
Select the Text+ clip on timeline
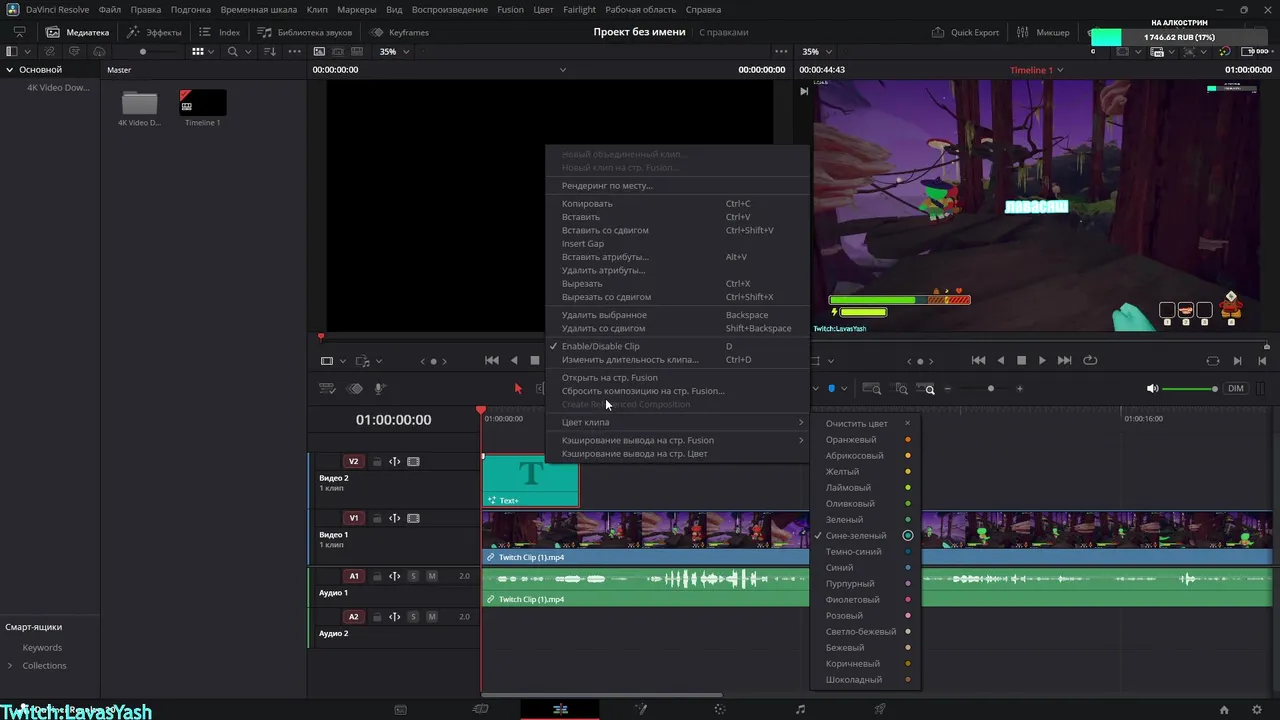531,481
